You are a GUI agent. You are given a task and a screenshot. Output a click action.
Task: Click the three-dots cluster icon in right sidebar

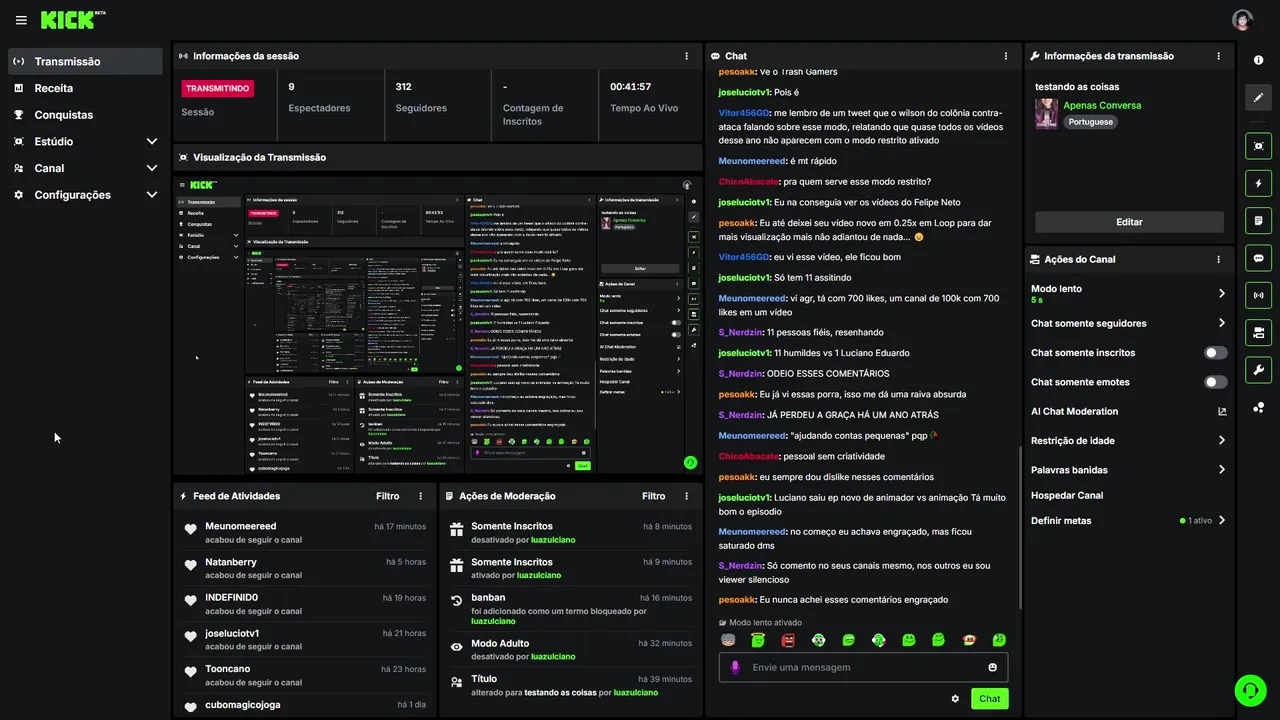[1258, 407]
